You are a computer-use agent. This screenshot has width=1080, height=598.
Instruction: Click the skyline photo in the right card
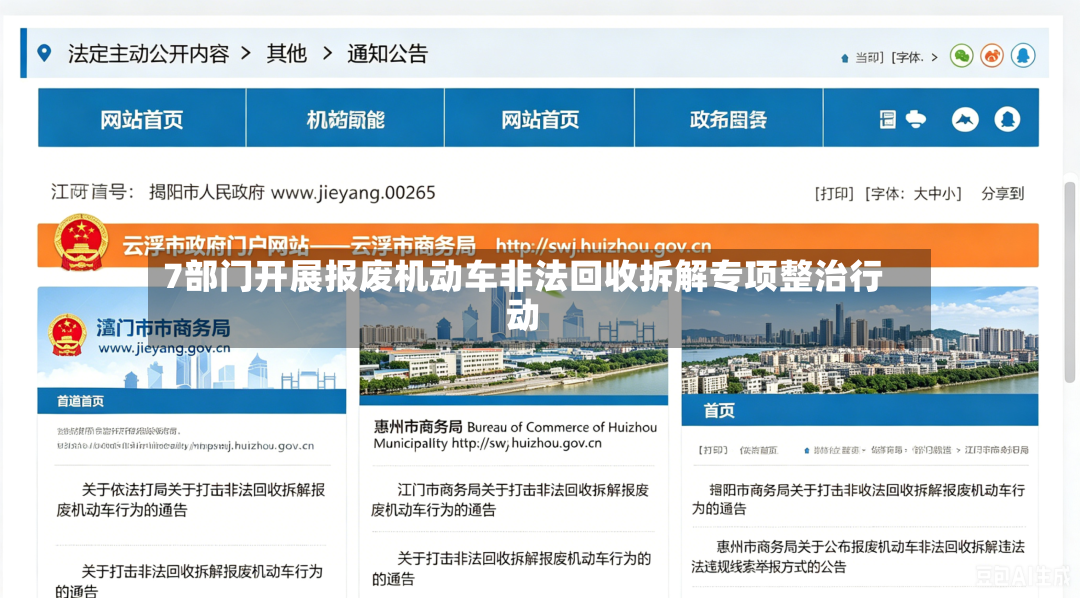pyautogui.click(x=860, y=340)
